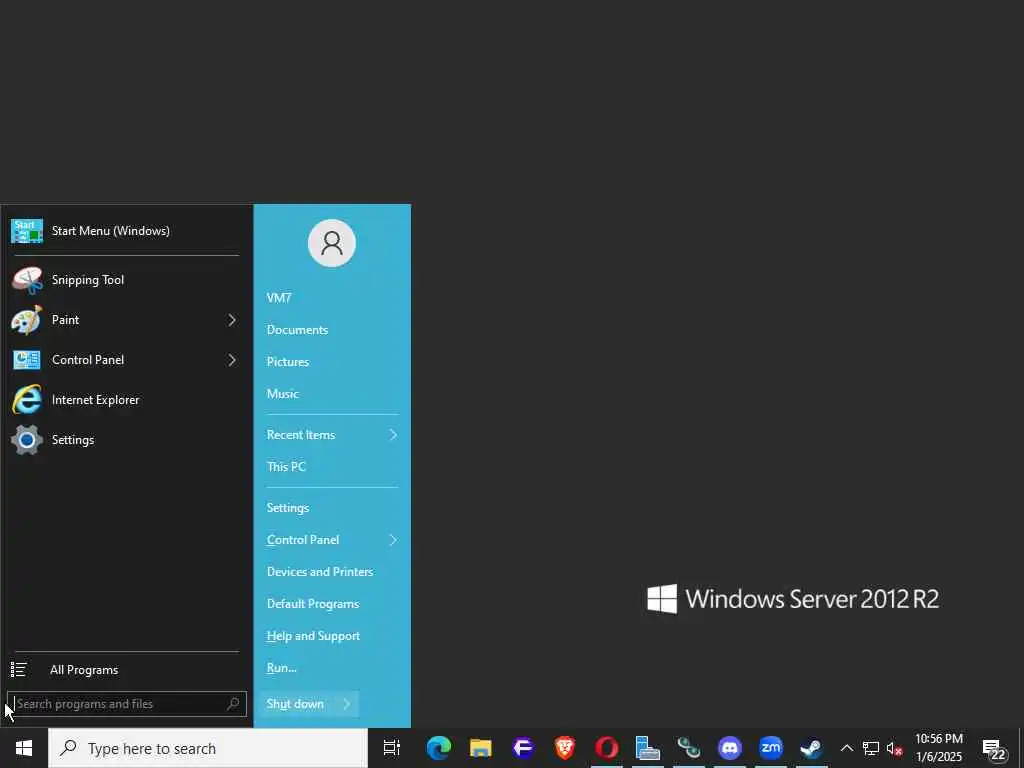Expand the Recent Items submenu arrow

point(393,435)
